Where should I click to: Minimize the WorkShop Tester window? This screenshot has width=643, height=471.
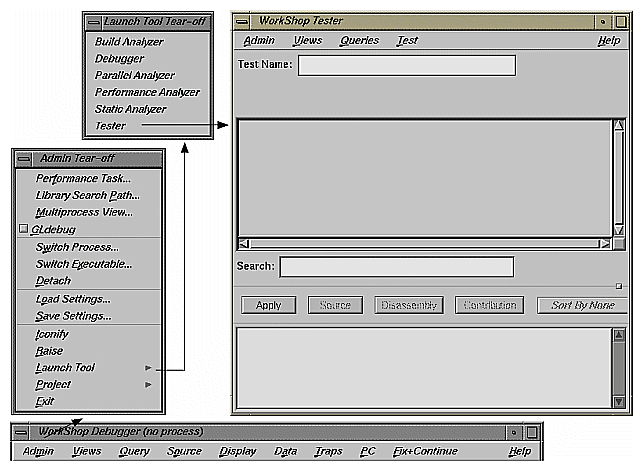[x=602, y=21]
